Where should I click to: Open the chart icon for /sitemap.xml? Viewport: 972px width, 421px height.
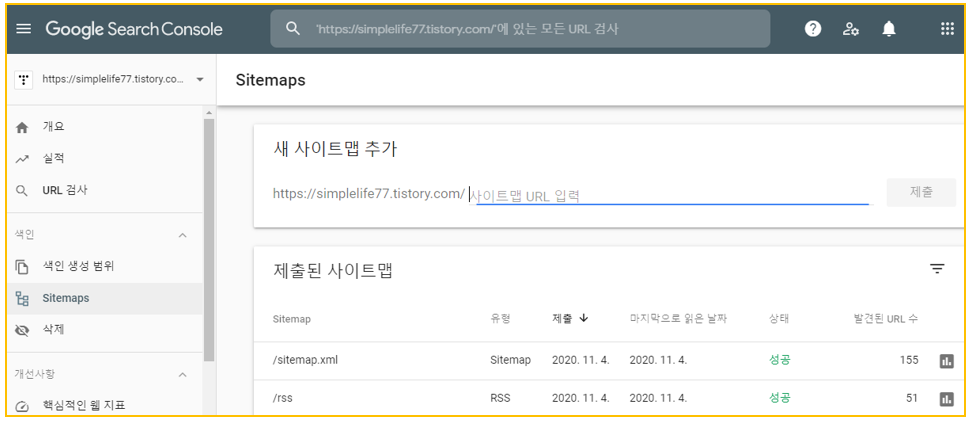[x=947, y=361]
